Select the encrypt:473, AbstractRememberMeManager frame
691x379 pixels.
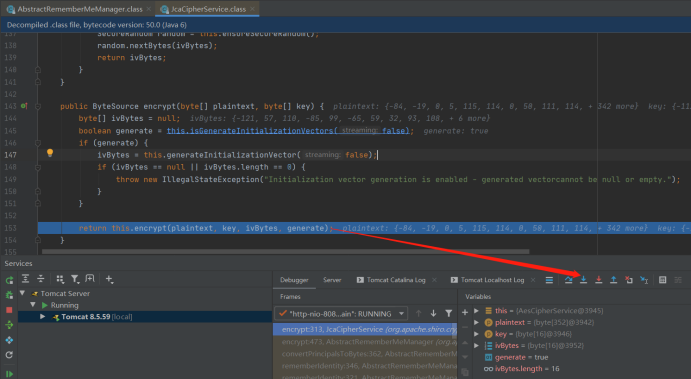(365, 342)
